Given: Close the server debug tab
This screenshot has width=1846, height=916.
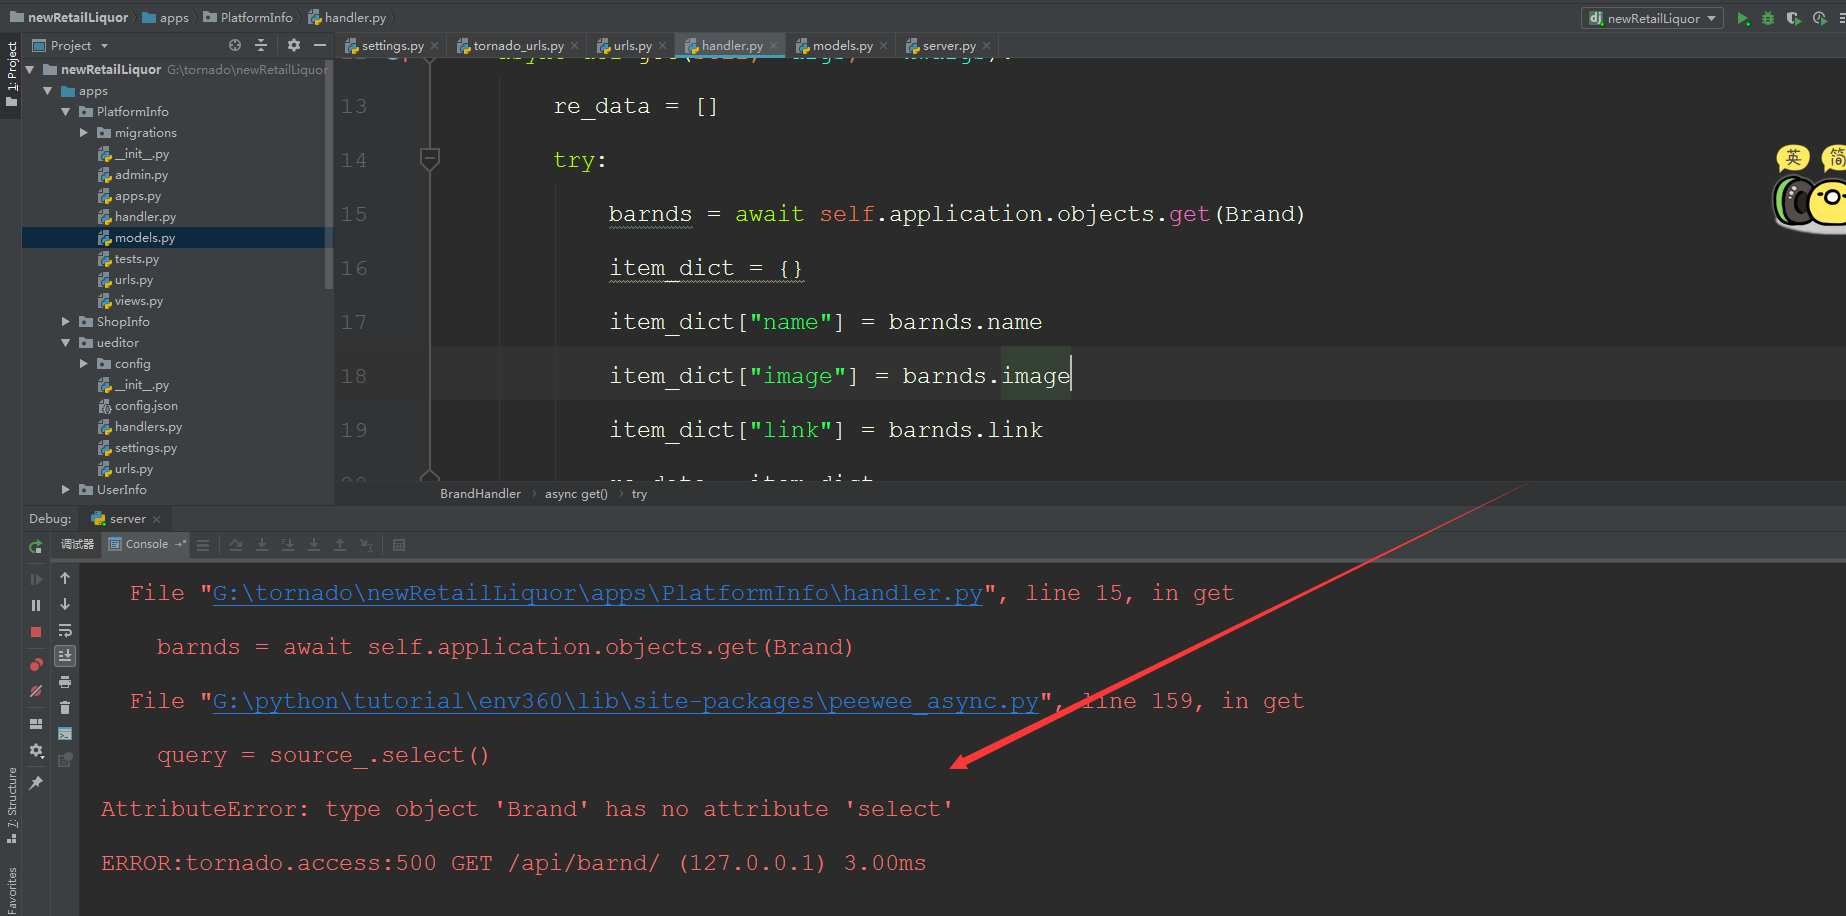Looking at the screenshot, I should tap(156, 519).
